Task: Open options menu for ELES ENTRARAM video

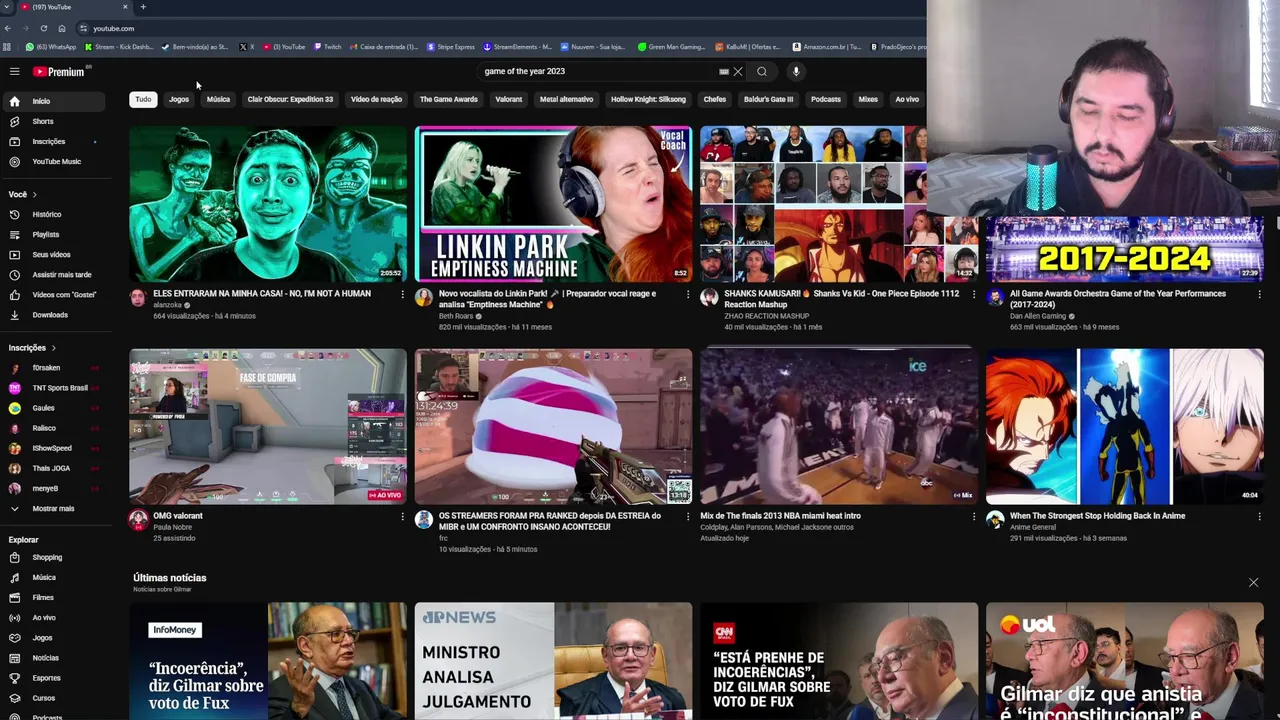Action: click(403, 295)
